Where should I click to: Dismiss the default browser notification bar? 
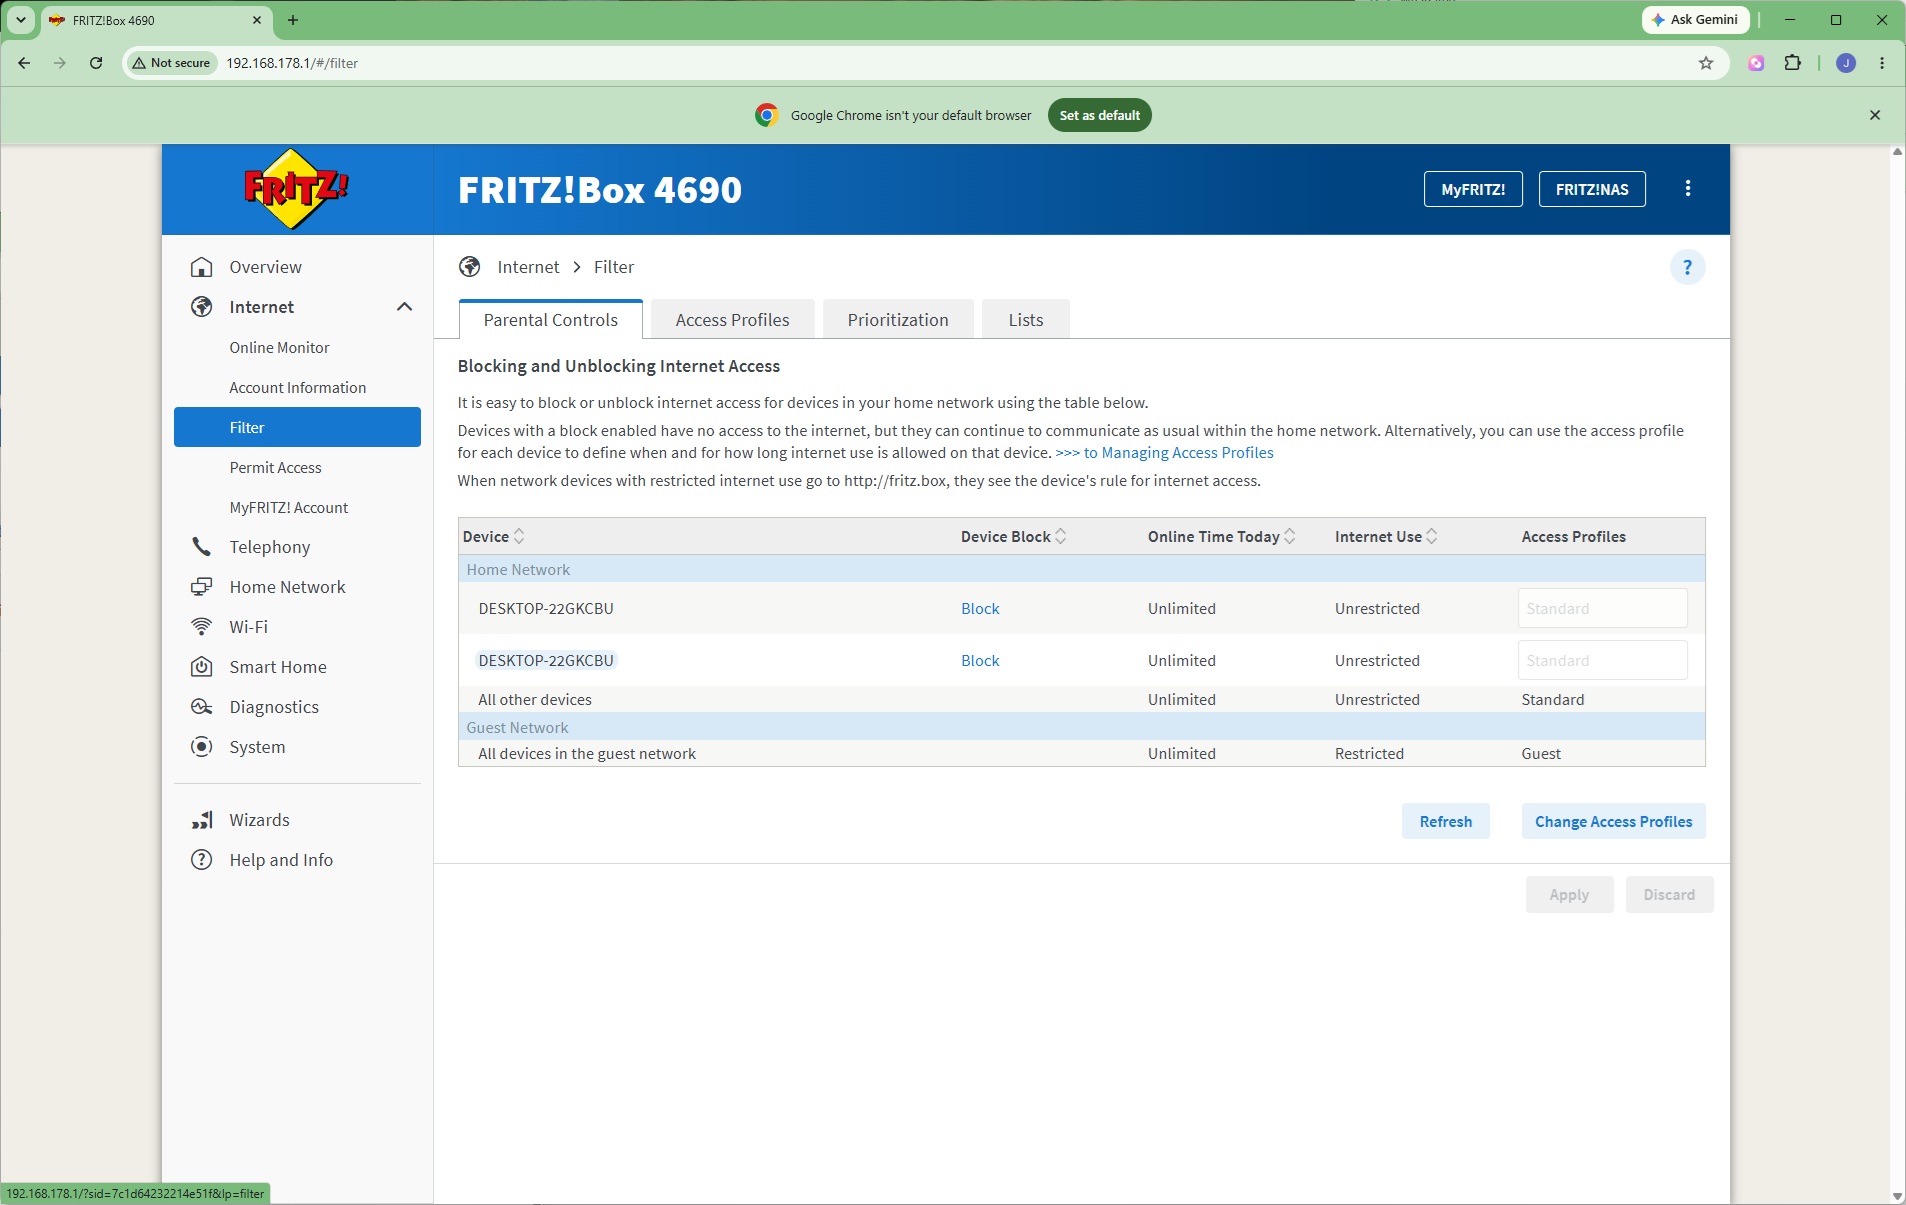tap(1875, 115)
